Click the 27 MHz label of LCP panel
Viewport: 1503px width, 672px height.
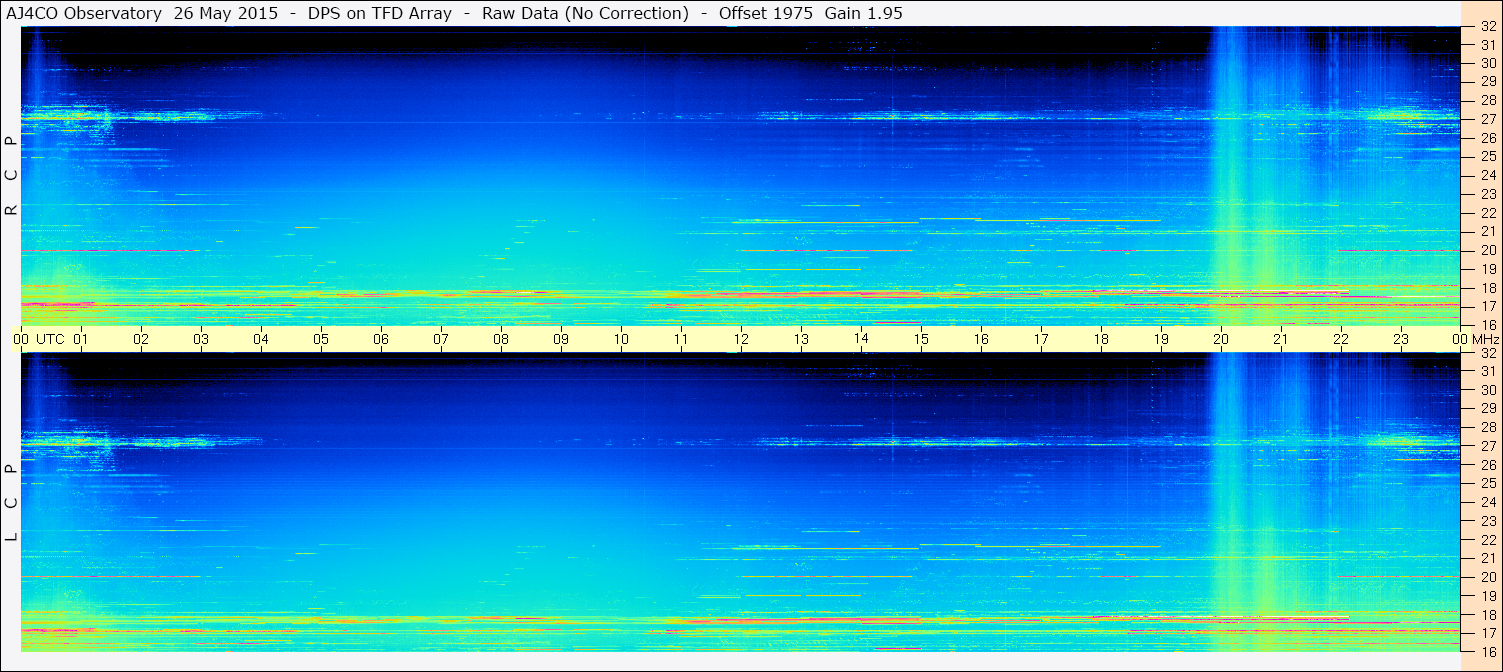click(1488, 446)
